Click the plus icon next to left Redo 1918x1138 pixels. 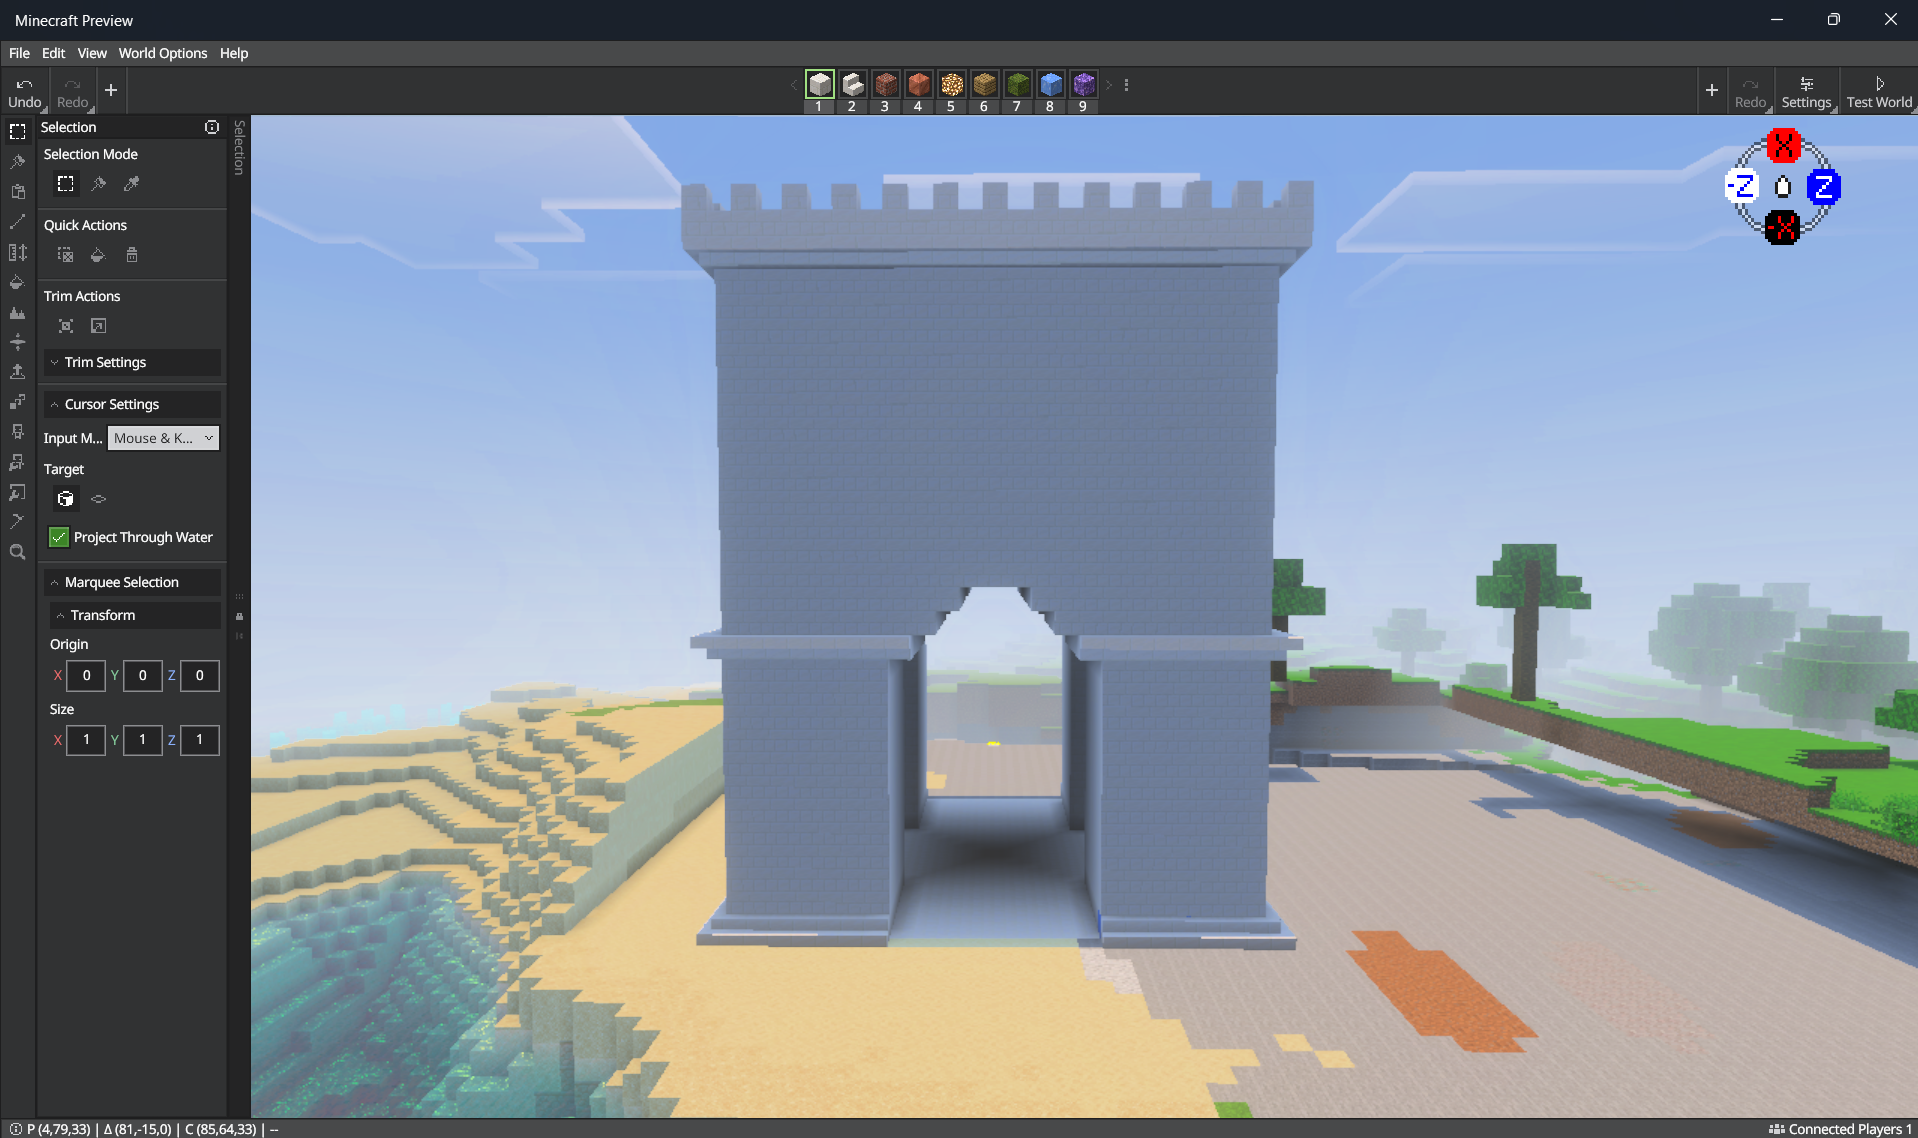click(111, 90)
